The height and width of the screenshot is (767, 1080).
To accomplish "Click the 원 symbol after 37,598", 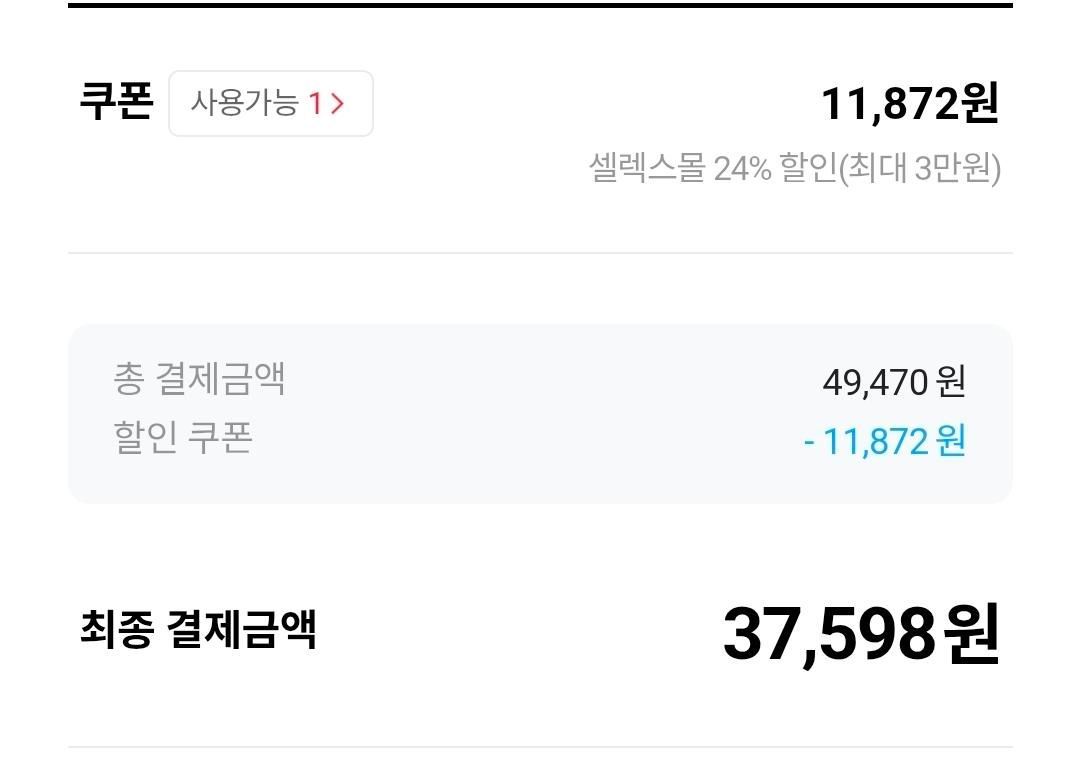I will pyautogui.click(x=971, y=633).
